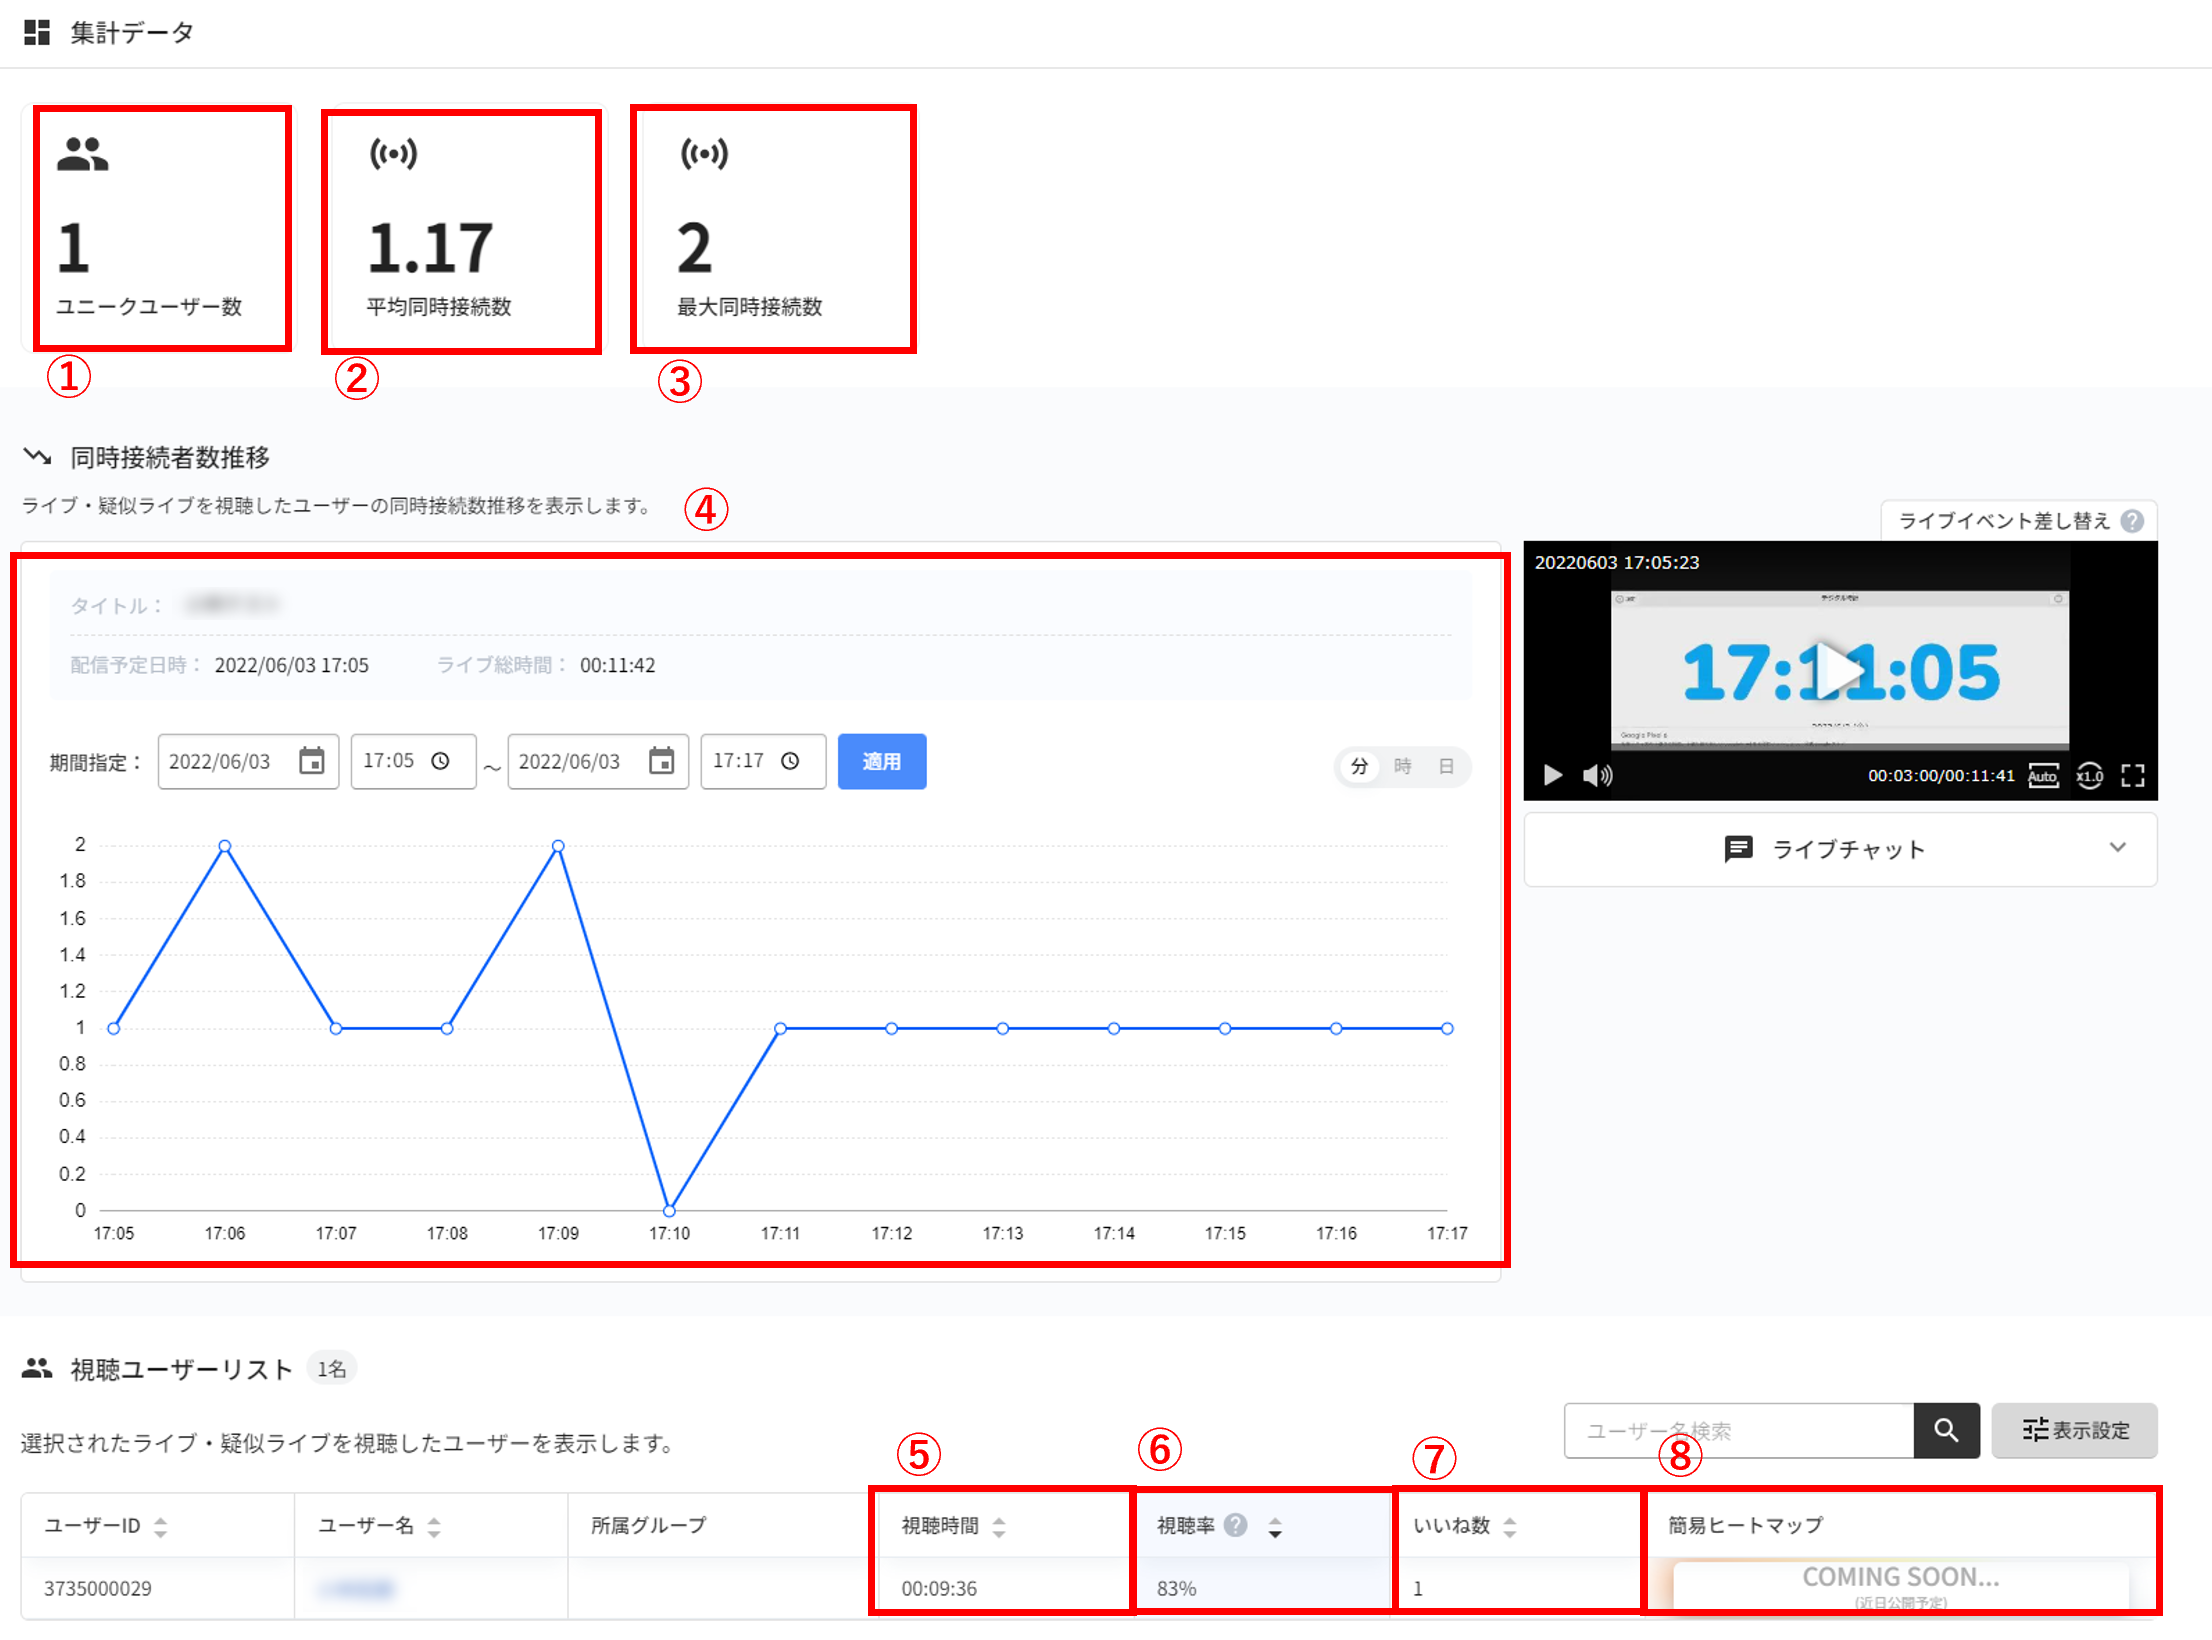
Task: Sort the list by いいね数 column
Action: click(1509, 1526)
